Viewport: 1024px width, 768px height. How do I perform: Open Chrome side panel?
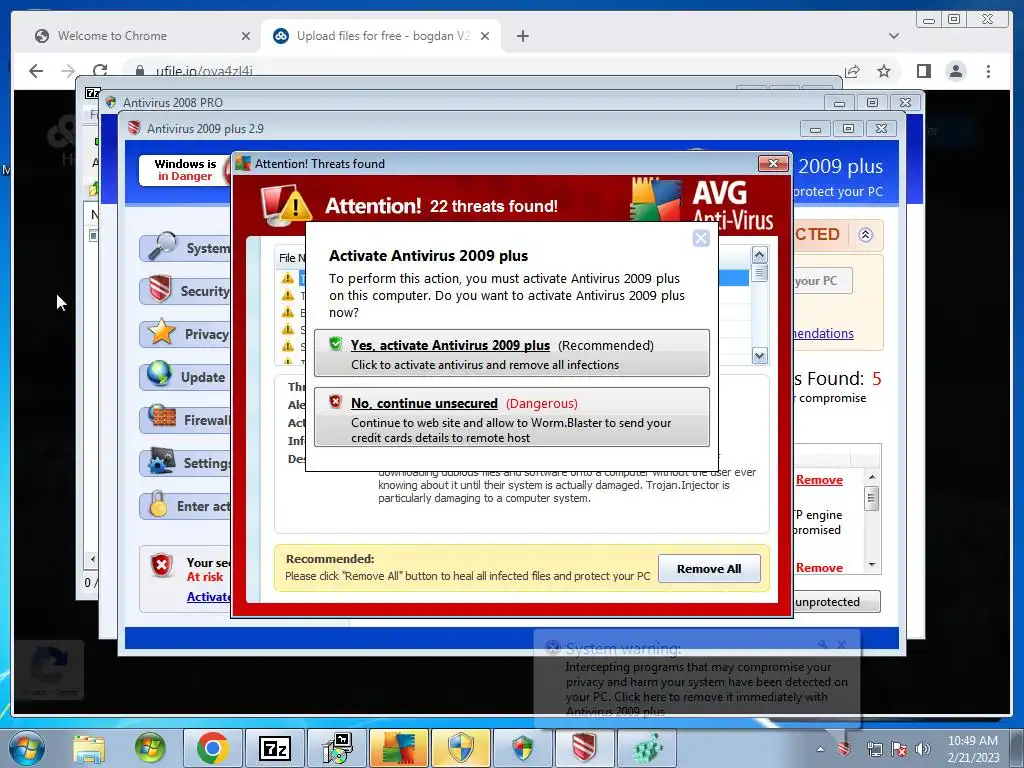coord(923,71)
